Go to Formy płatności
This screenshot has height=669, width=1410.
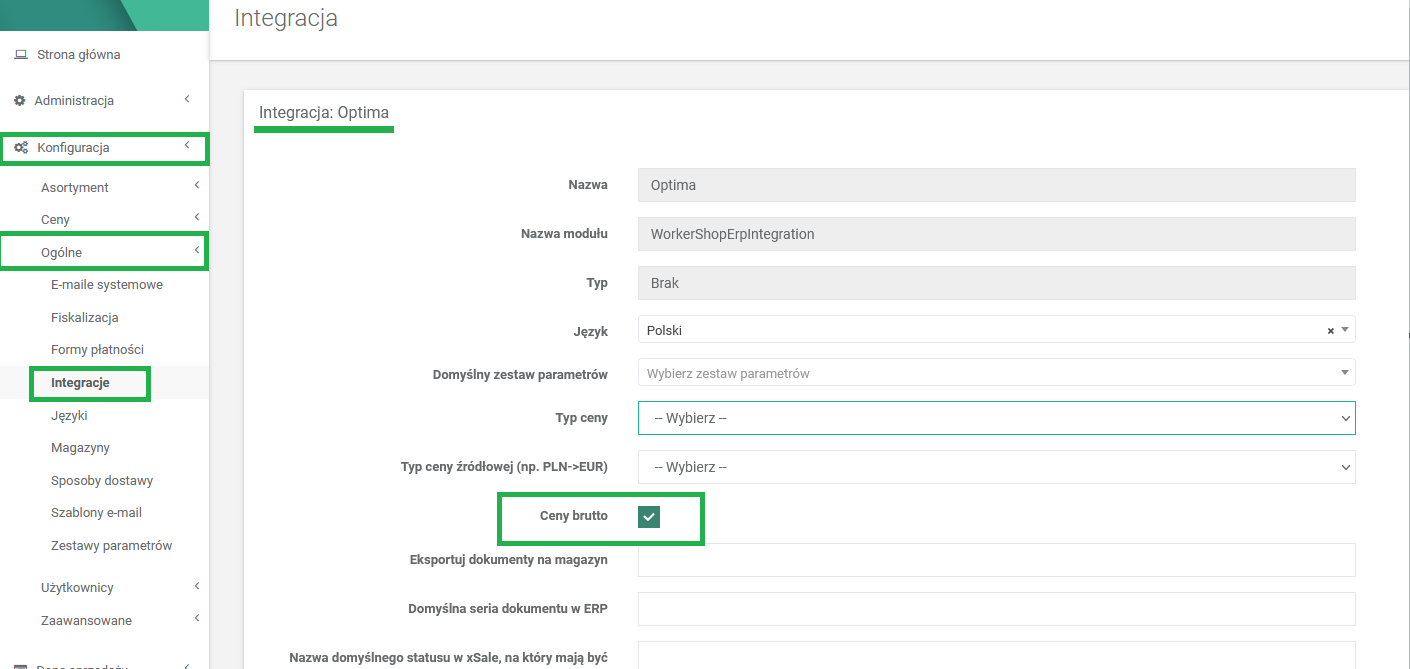97,350
